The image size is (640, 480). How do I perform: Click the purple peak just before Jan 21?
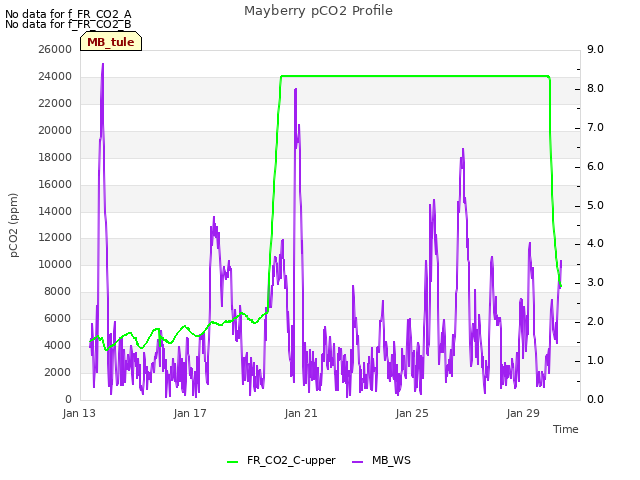point(296,90)
